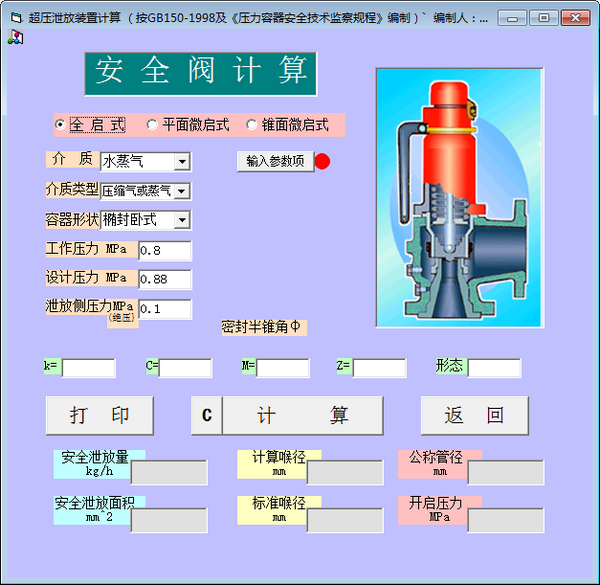Open the 介质 dropdown showing 水蒸气
The width and height of the screenshot is (600, 585).
181,161
